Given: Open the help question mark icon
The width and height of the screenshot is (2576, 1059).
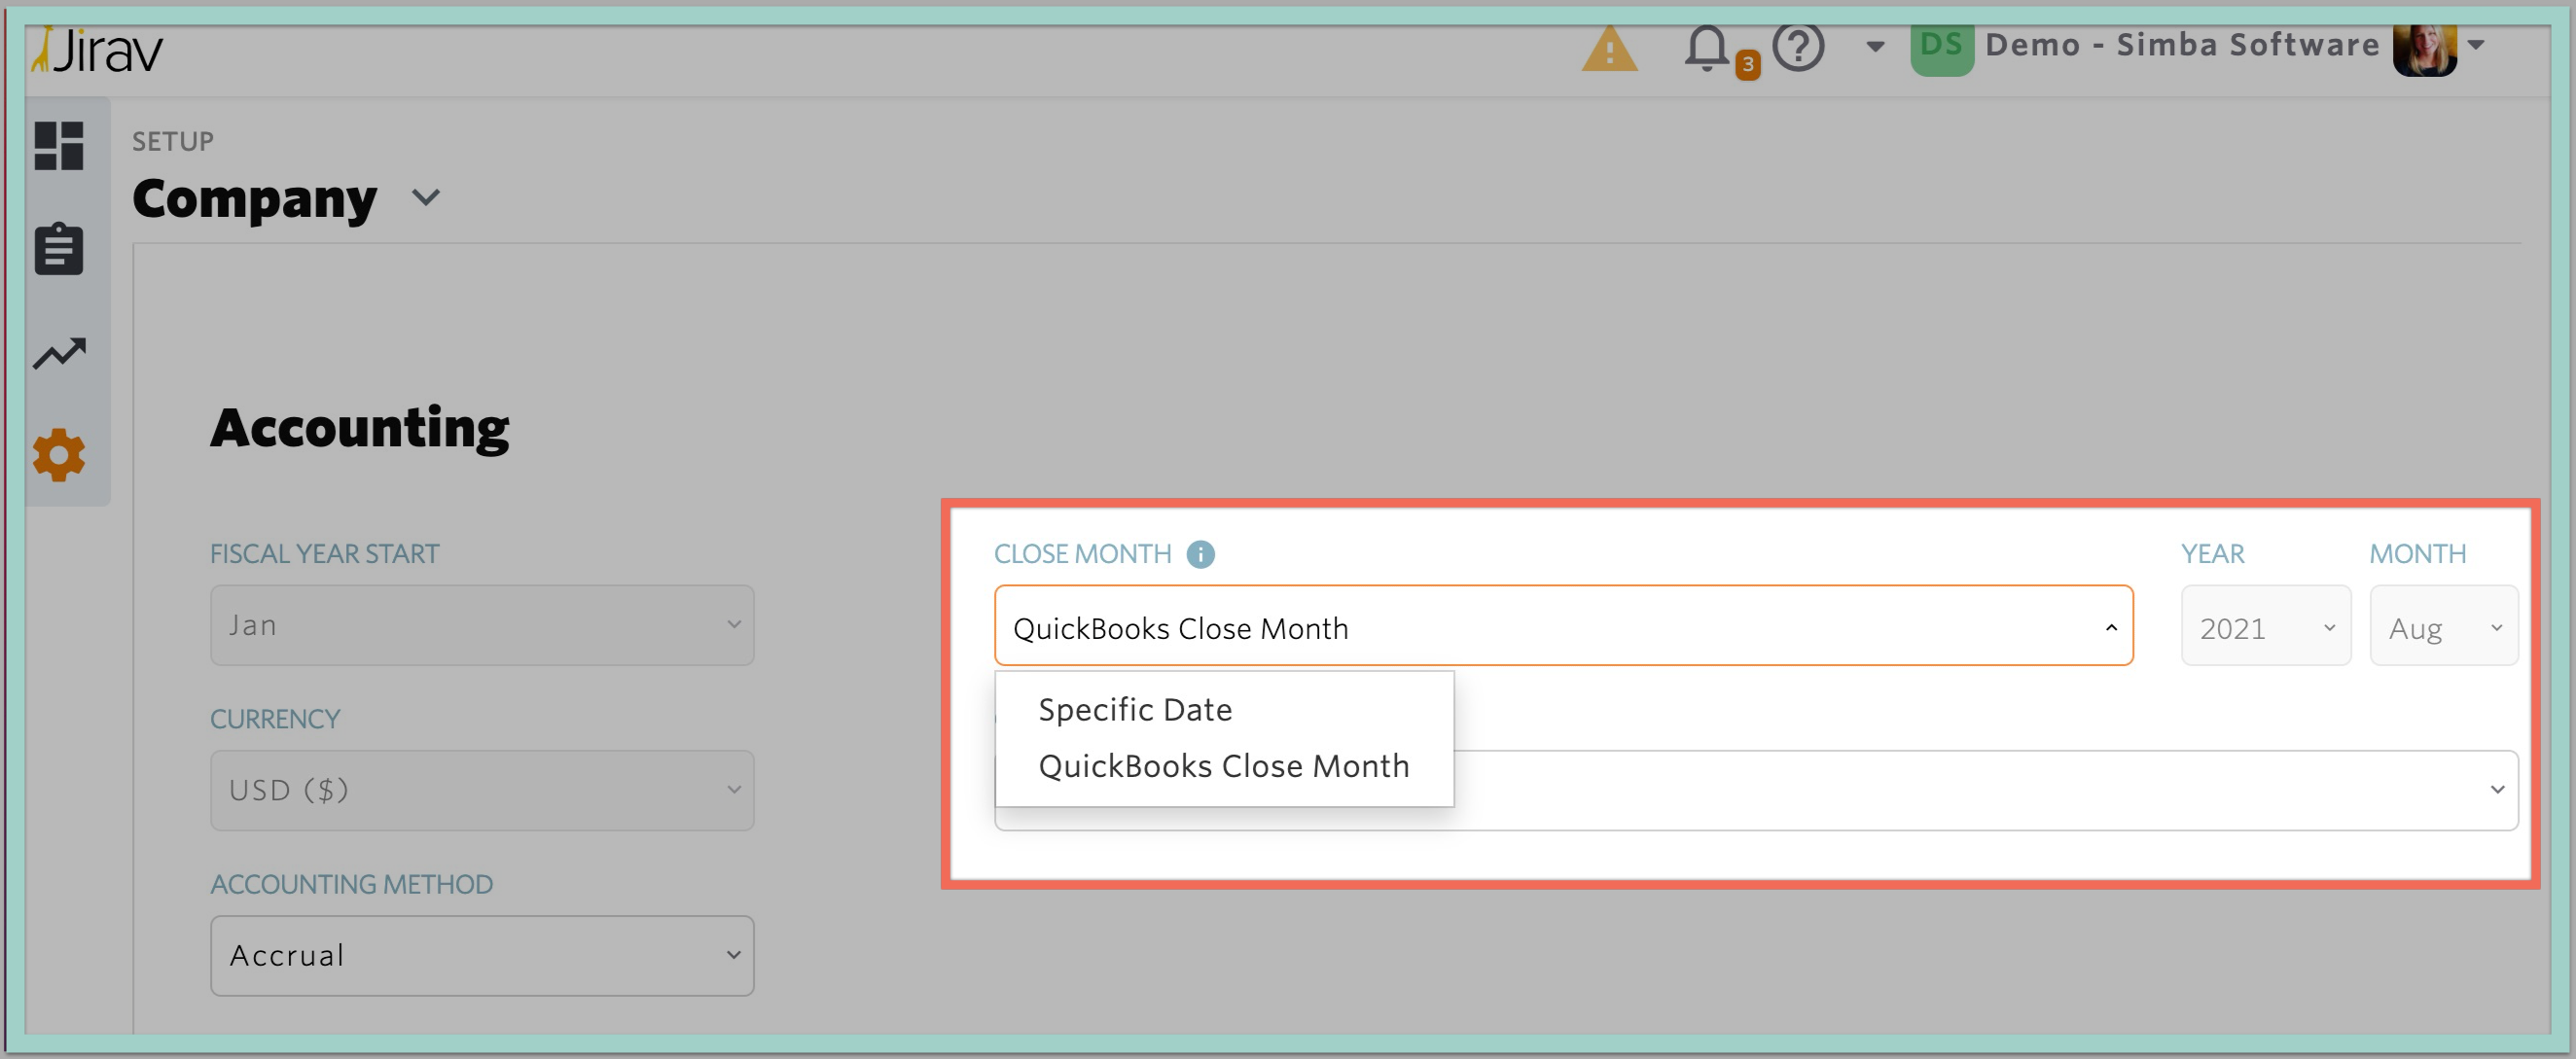Looking at the screenshot, I should pyautogui.click(x=1798, y=47).
